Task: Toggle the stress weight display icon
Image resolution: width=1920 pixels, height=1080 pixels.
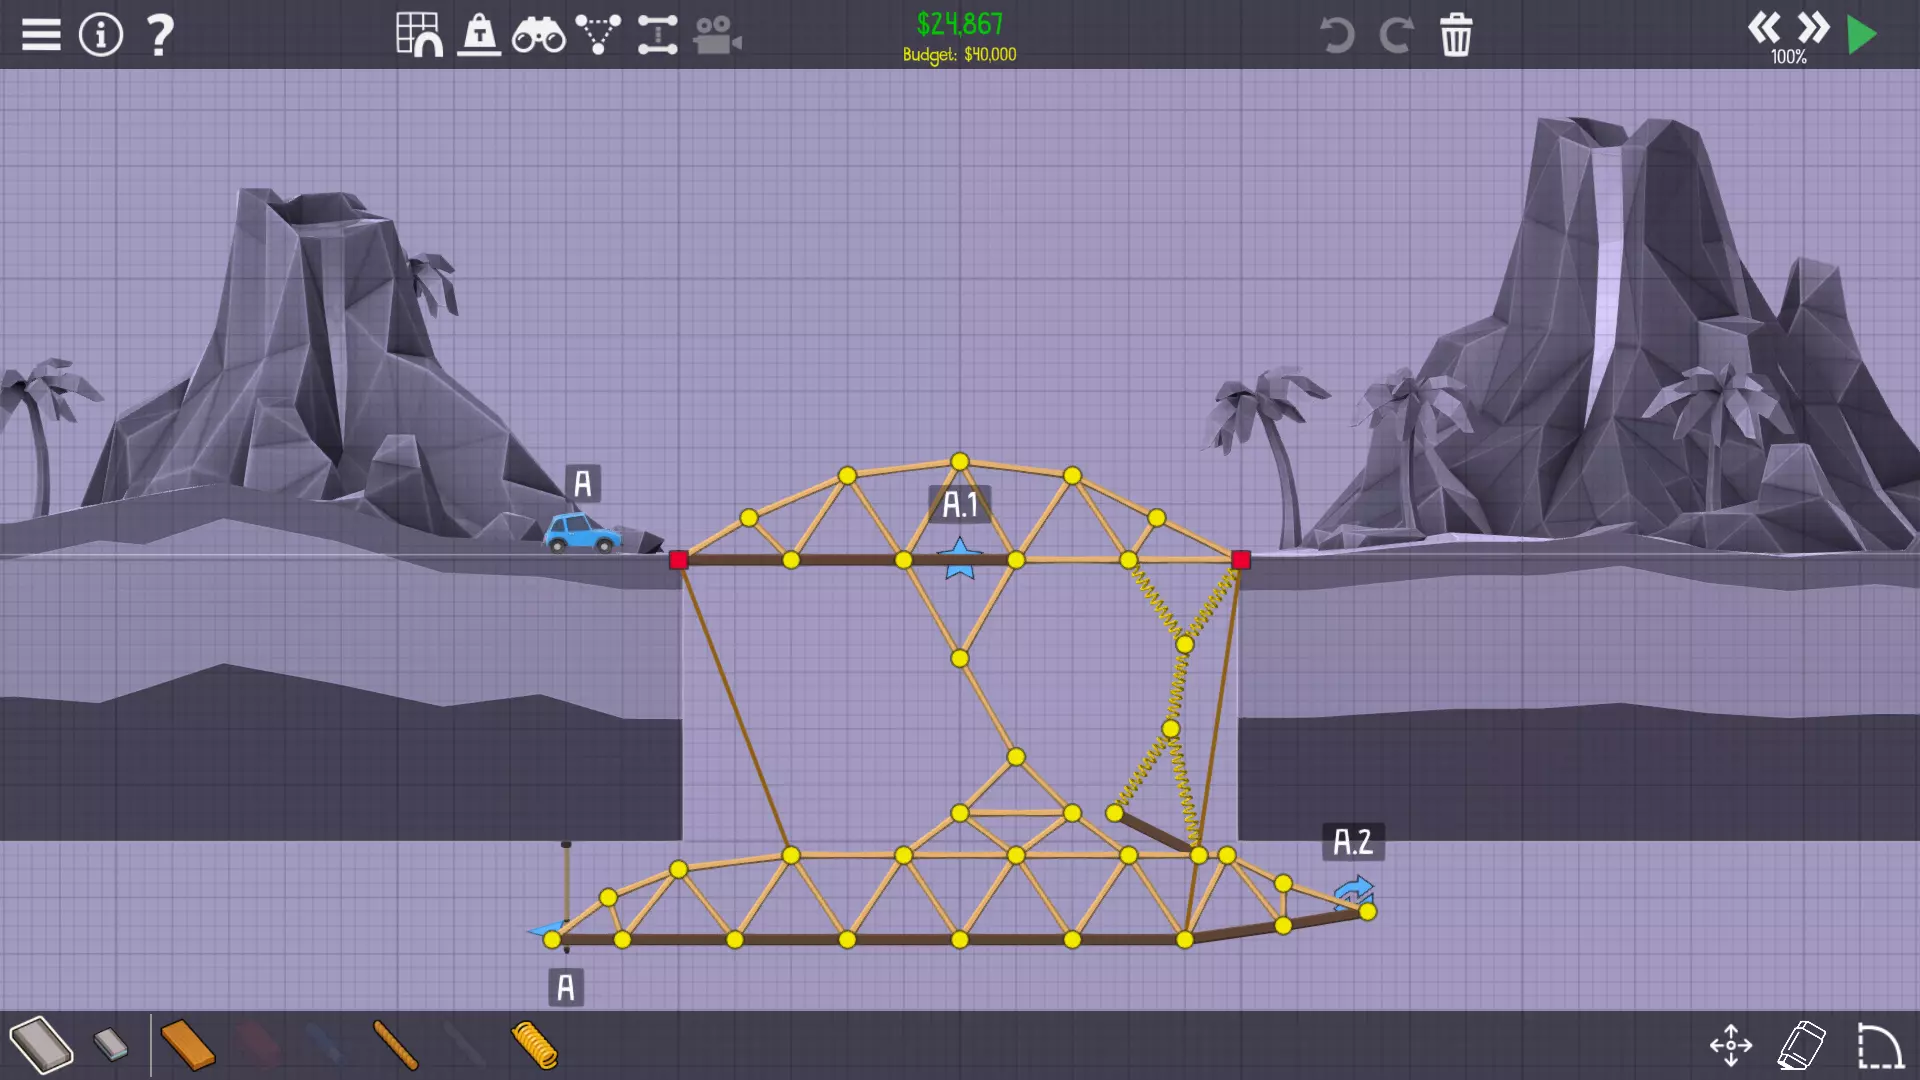Action: [x=479, y=35]
